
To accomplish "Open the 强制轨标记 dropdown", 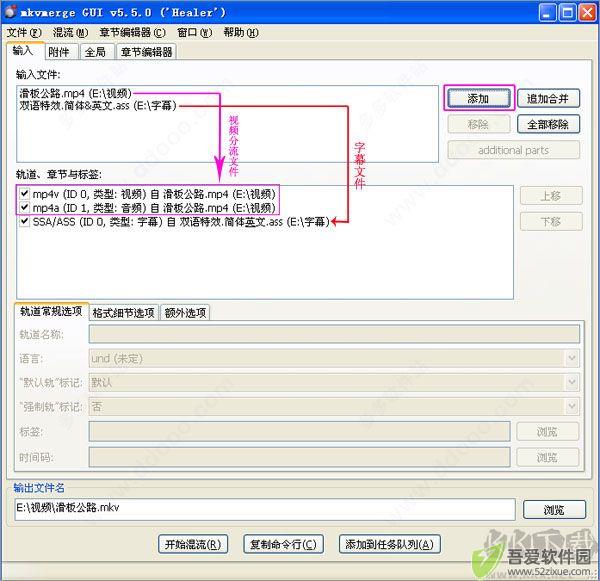I will click(334, 406).
